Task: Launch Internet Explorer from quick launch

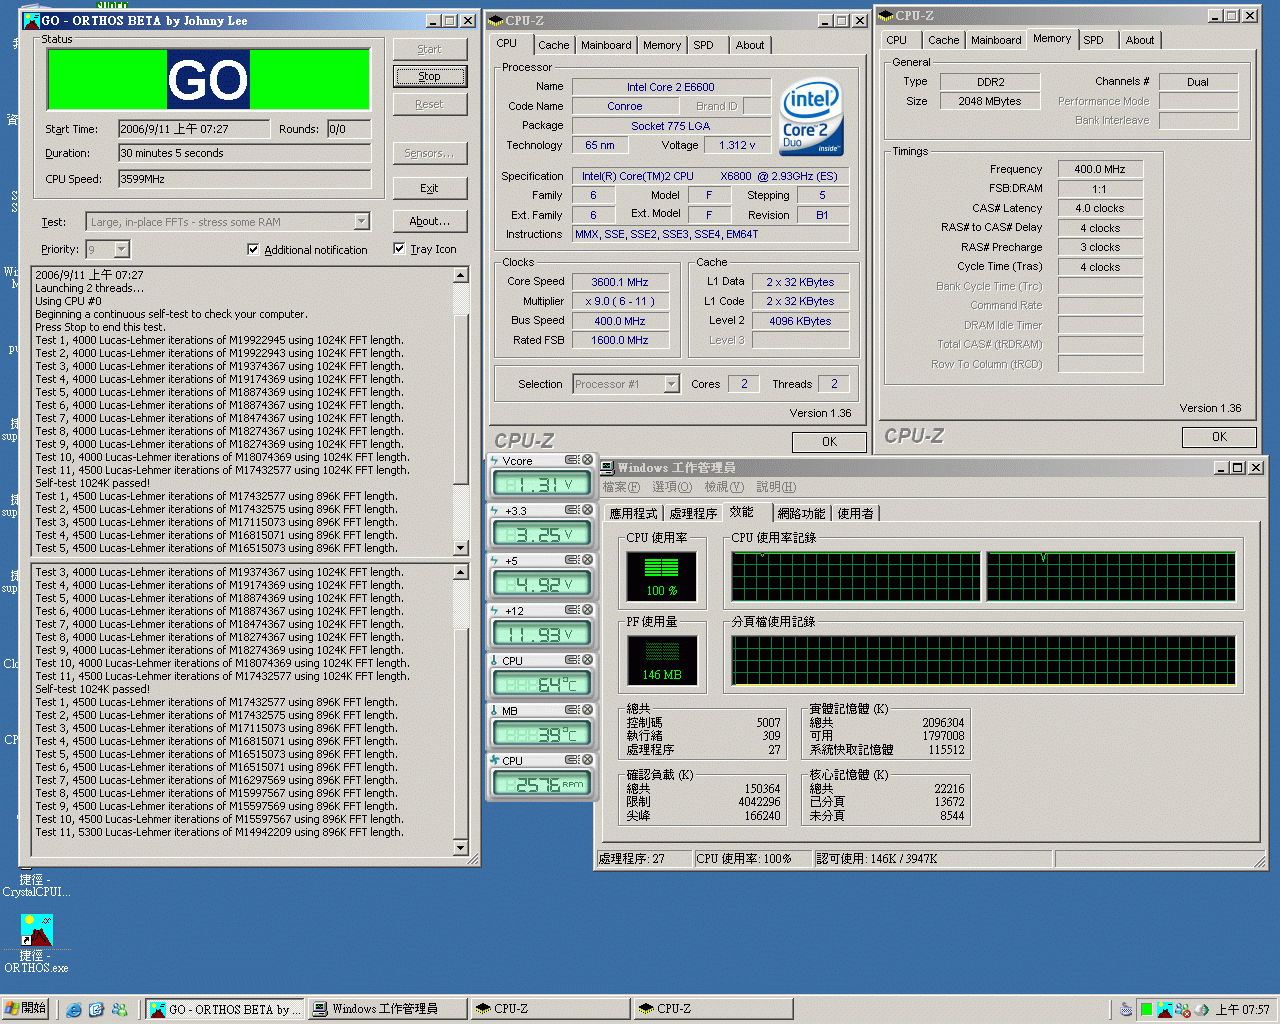Action: [x=74, y=1009]
